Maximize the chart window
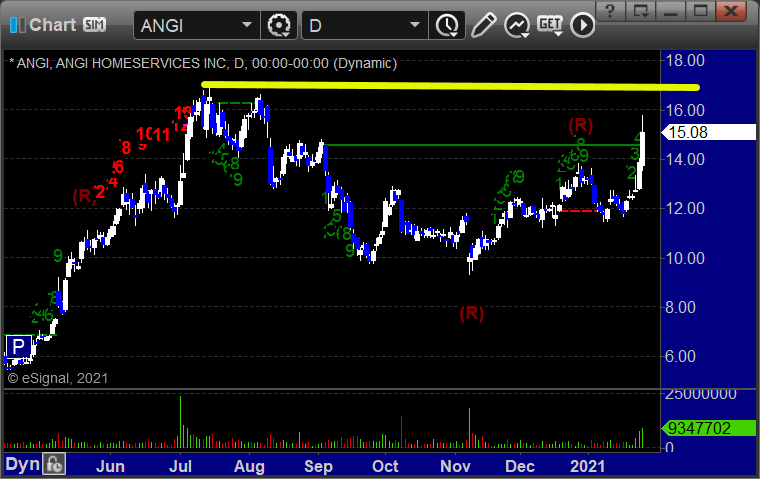Viewport: 760px width, 479px height. coord(700,11)
